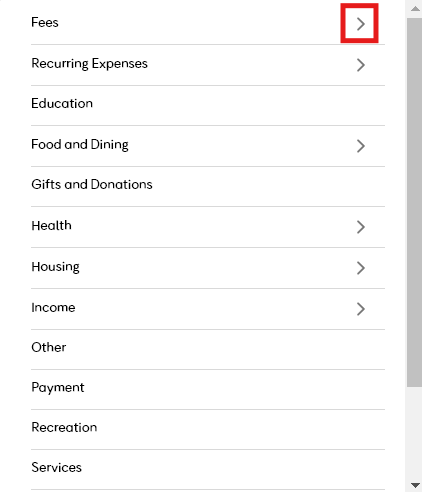
Task: Select Food and Dining category
Action: pyautogui.click(x=80, y=144)
